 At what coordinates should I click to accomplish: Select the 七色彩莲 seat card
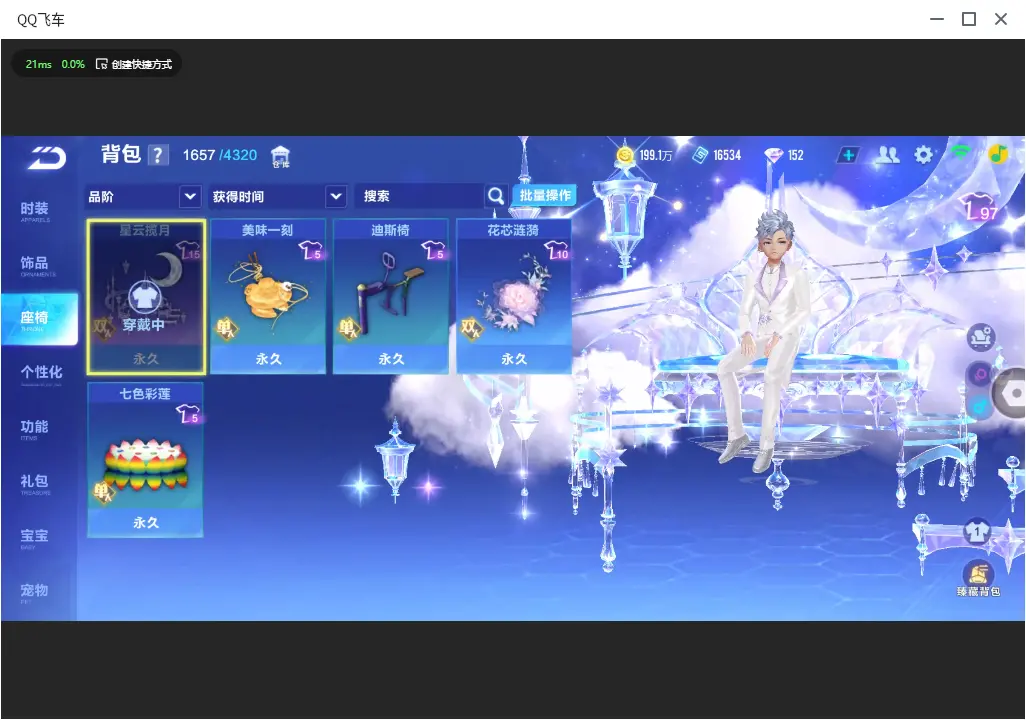tap(145, 460)
